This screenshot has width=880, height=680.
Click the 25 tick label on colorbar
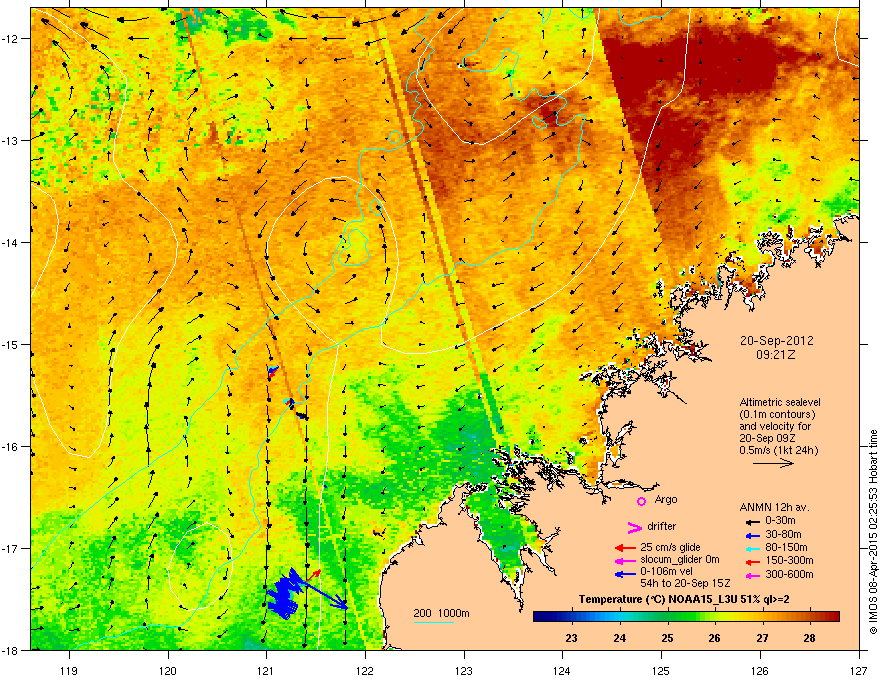pos(667,638)
